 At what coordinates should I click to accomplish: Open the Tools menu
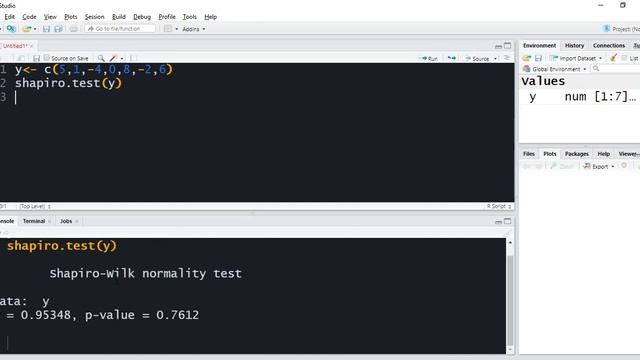[x=189, y=17]
